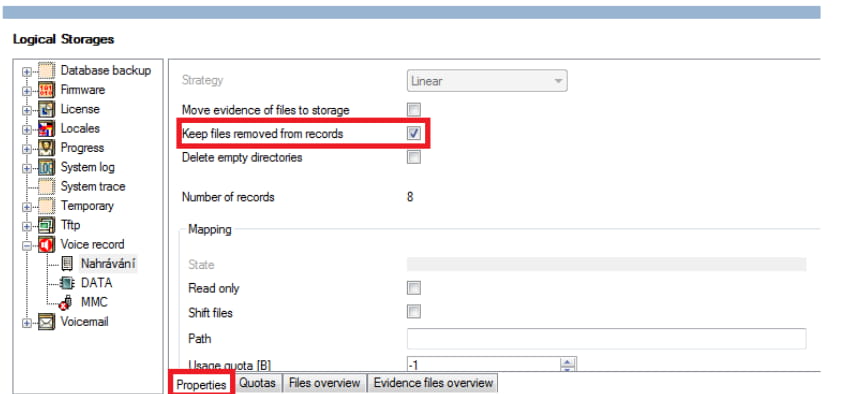This screenshot has height=394, width=849.
Task: Expand the License tree node
Action: pos(27,110)
